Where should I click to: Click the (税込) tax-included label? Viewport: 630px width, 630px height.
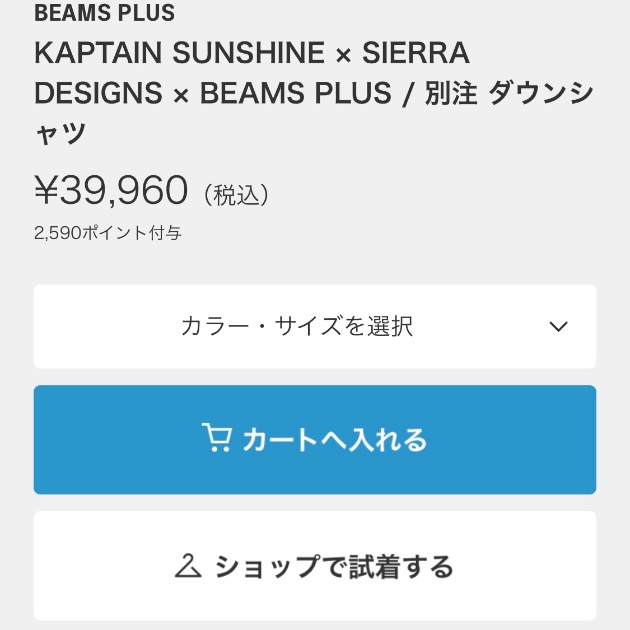tap(236, 196)
